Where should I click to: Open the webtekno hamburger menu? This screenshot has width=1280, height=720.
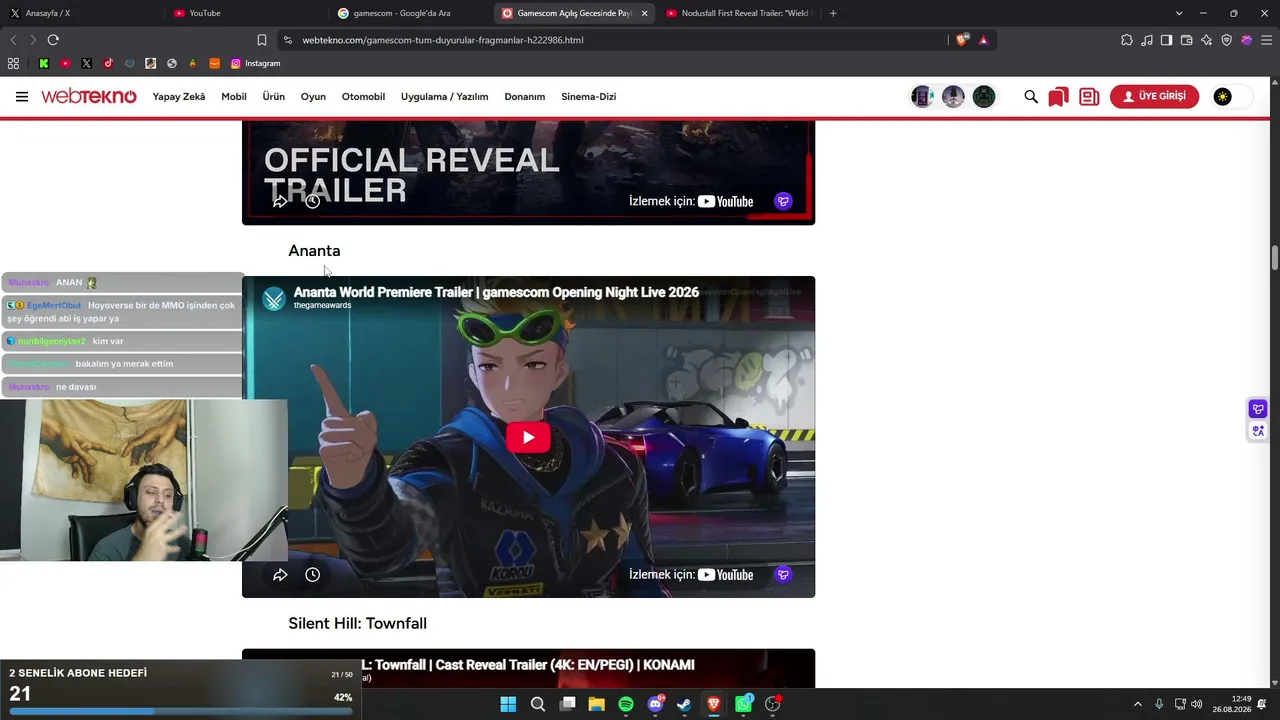[x=22, y=97]
